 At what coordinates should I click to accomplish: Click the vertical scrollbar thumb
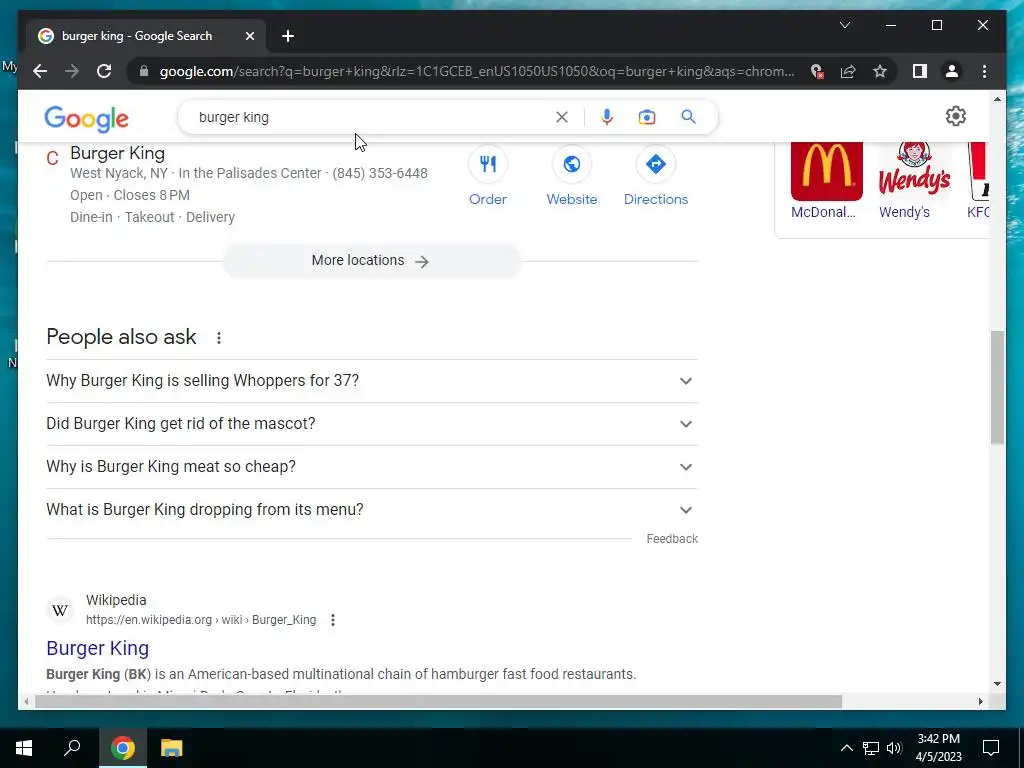(997, 387)
